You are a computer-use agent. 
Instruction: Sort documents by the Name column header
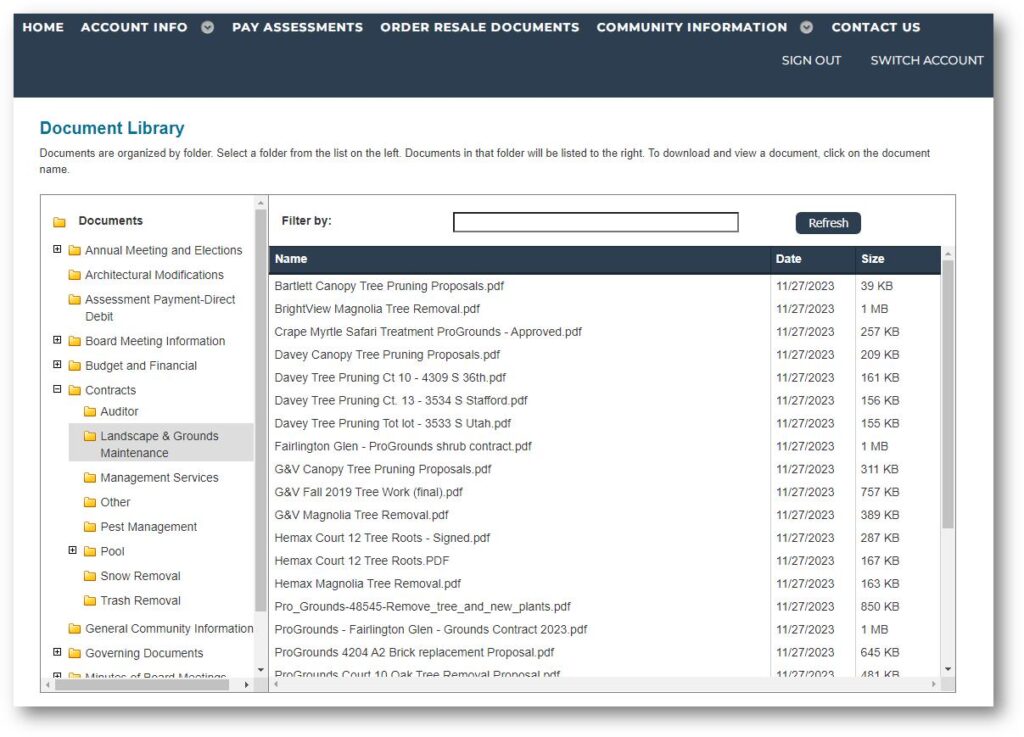click(519, 259)
